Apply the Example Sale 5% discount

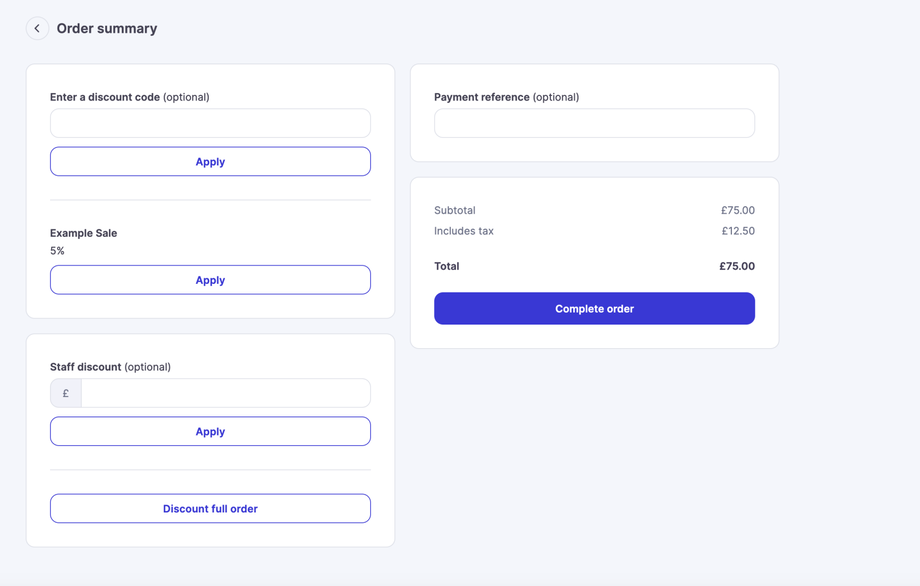[x=210, y=280]
